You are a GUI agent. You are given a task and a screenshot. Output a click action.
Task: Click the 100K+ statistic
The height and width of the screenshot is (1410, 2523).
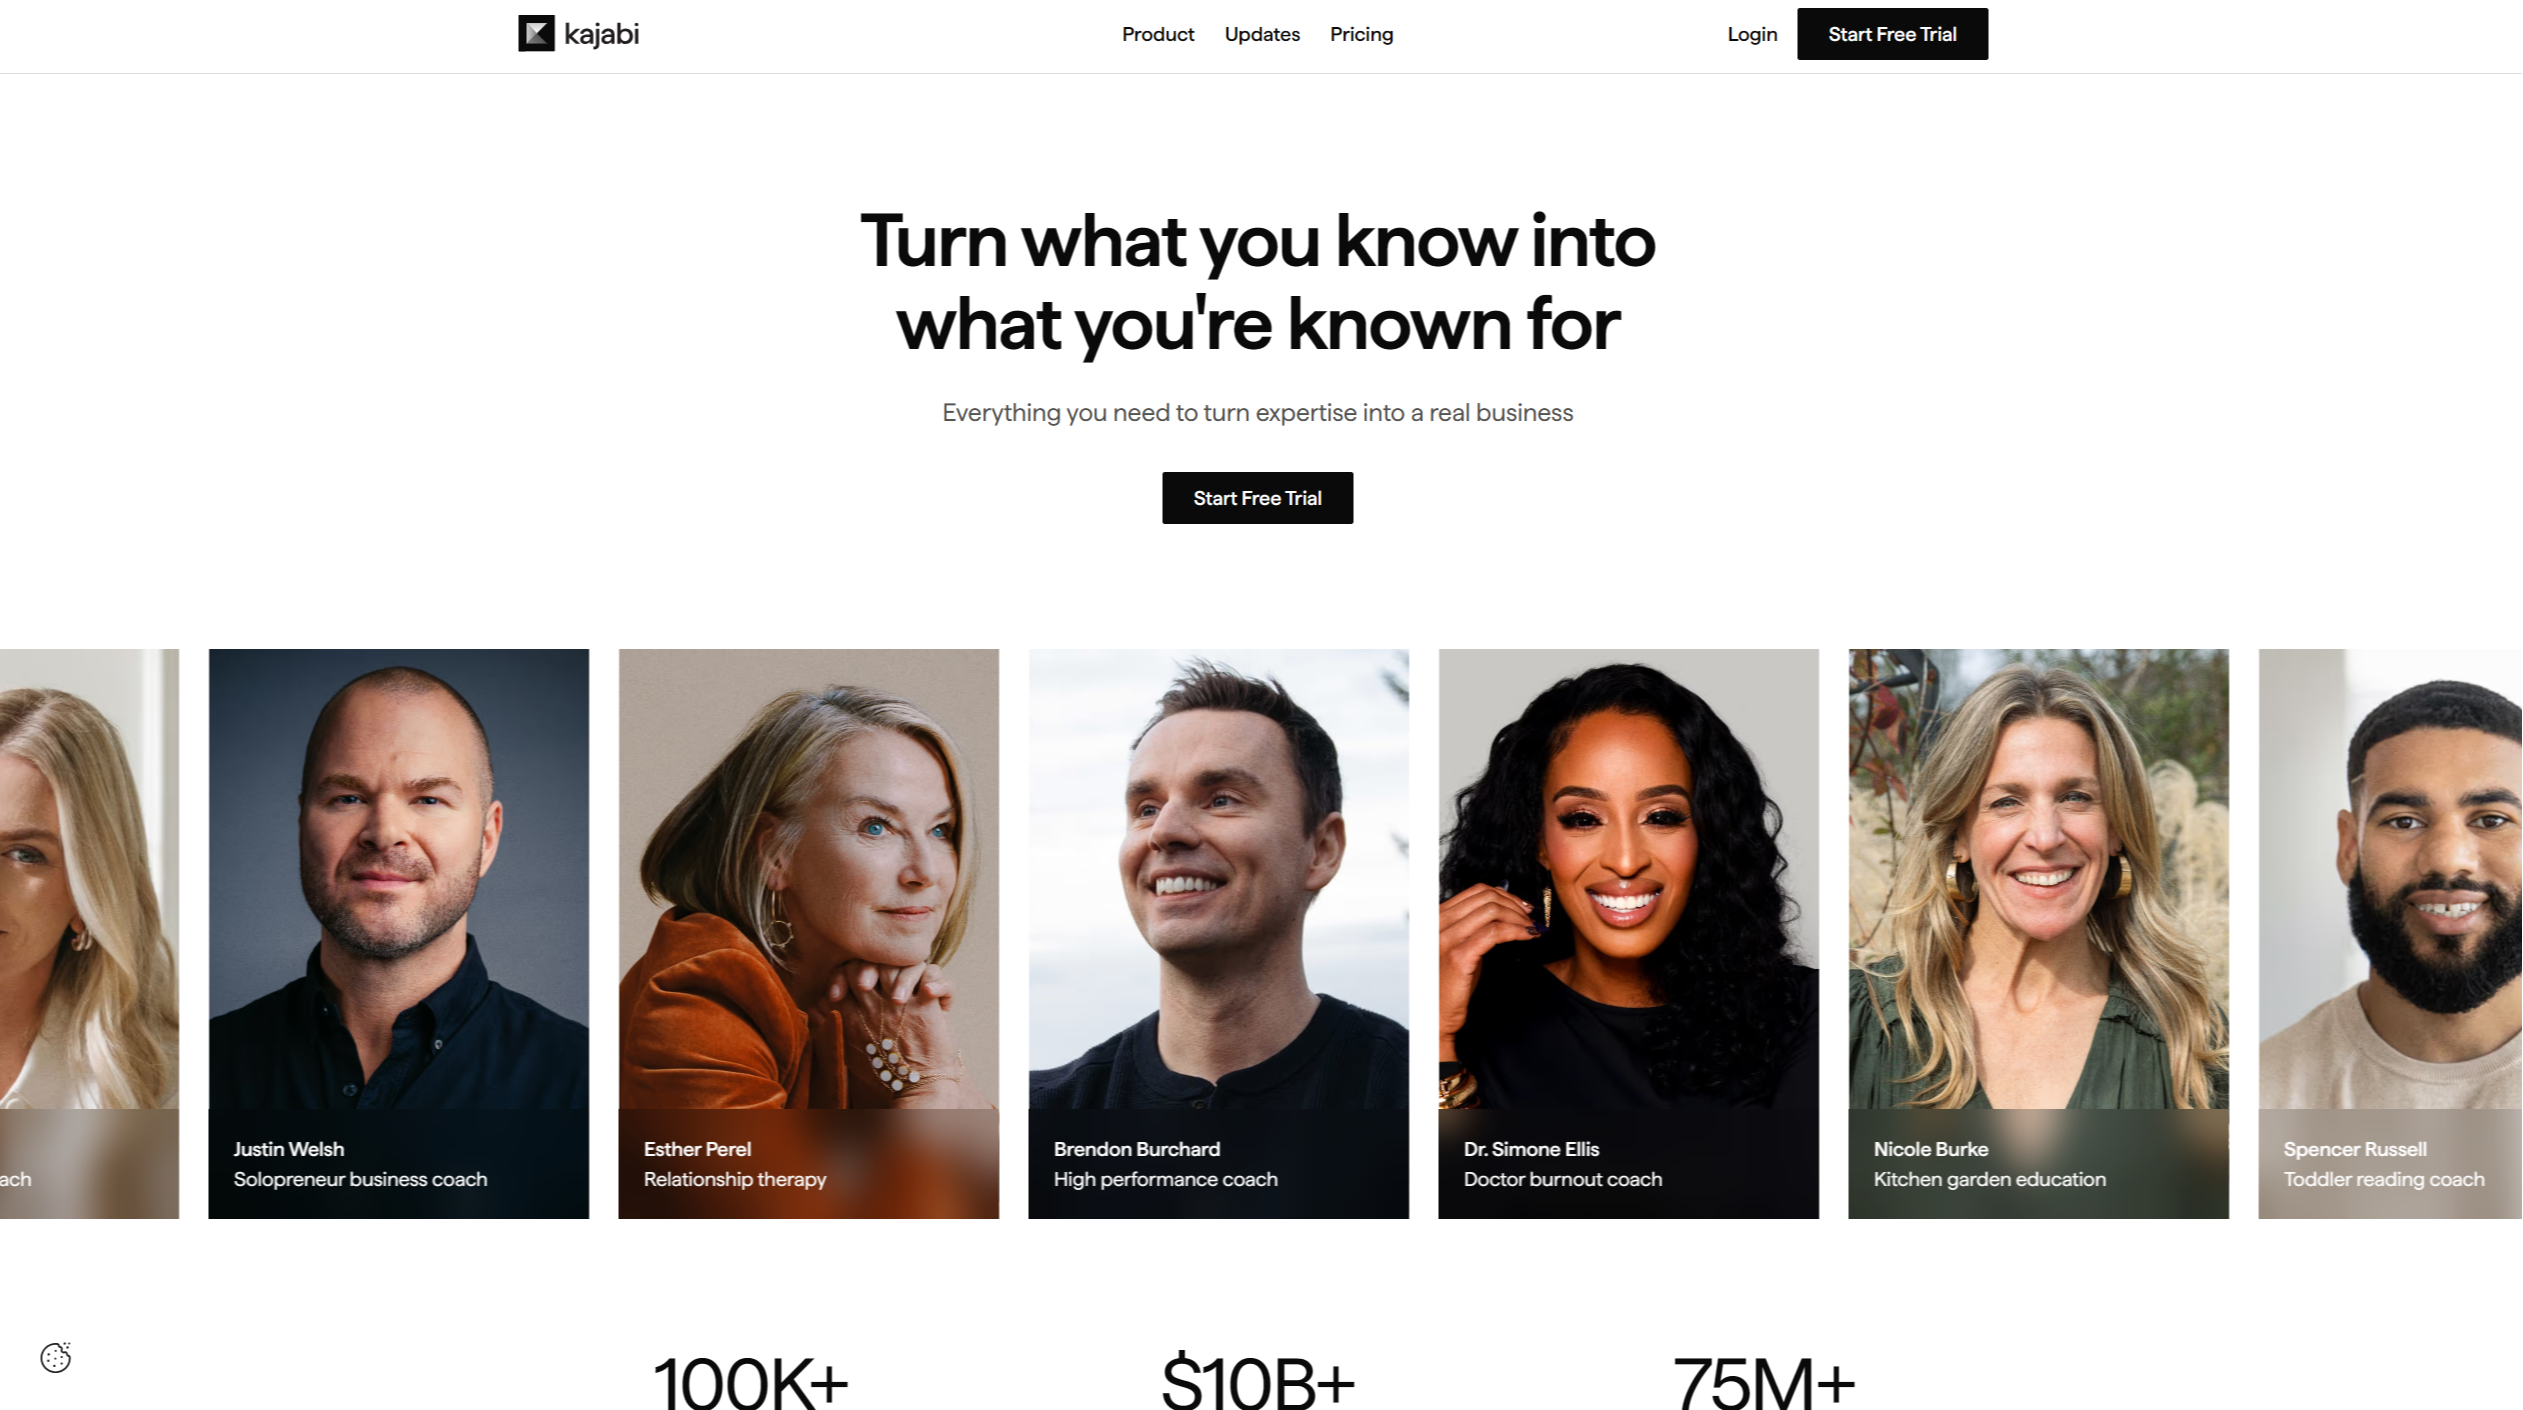click(750, 1382)
